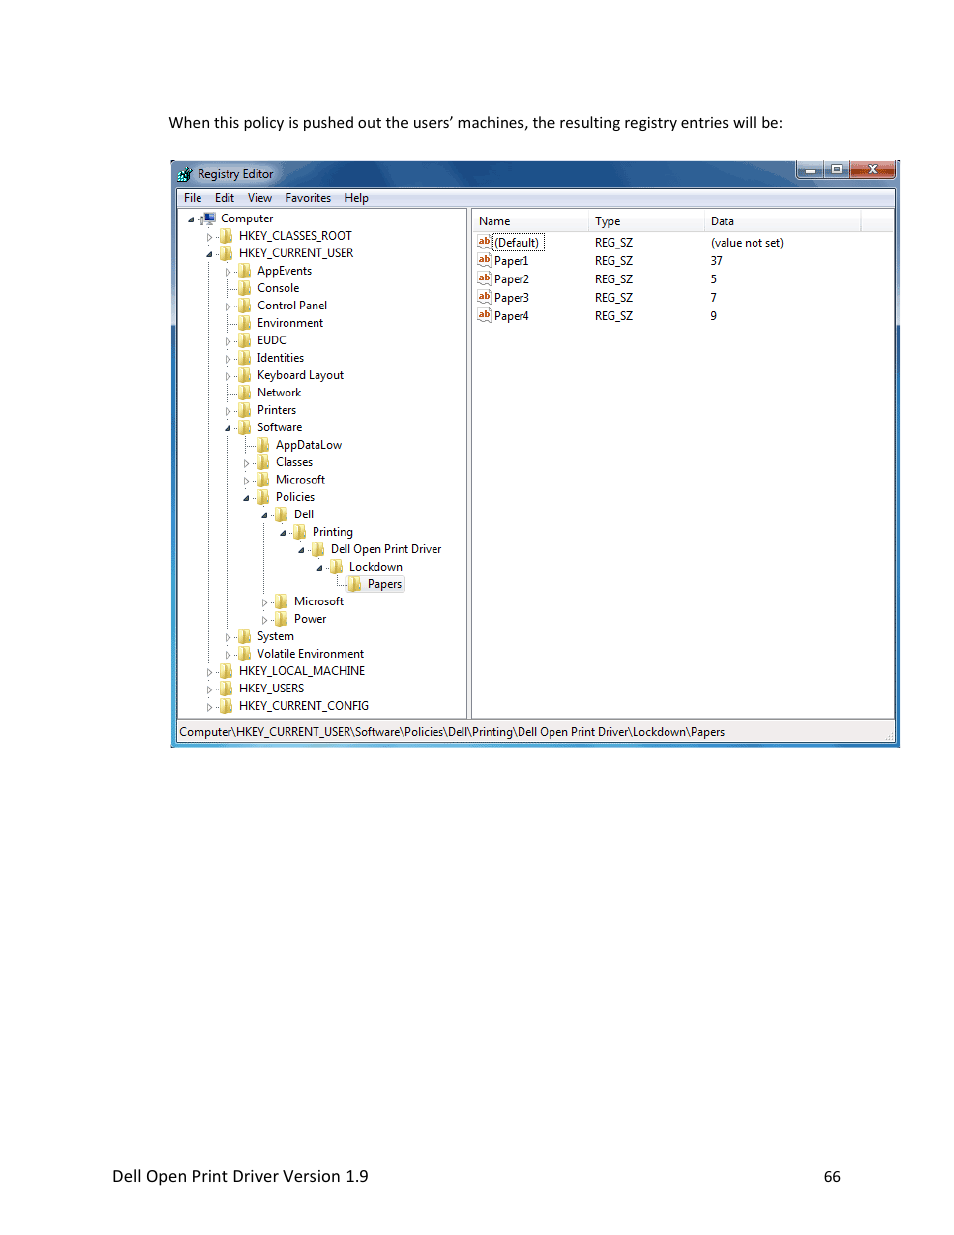This screenshot has height=1235, width=954.
Task: Open the View menu
Action: tap(260, 198)
